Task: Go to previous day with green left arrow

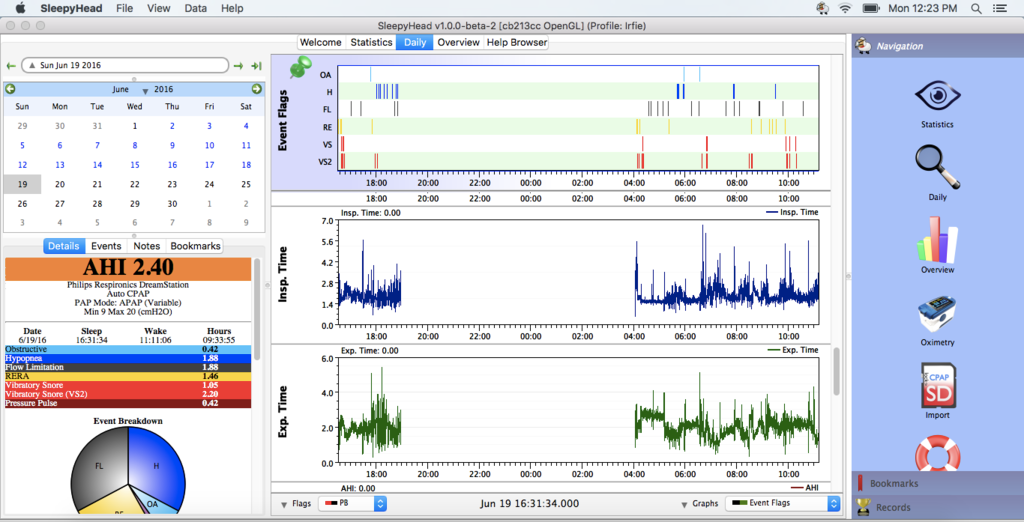Action: (11, 65)
